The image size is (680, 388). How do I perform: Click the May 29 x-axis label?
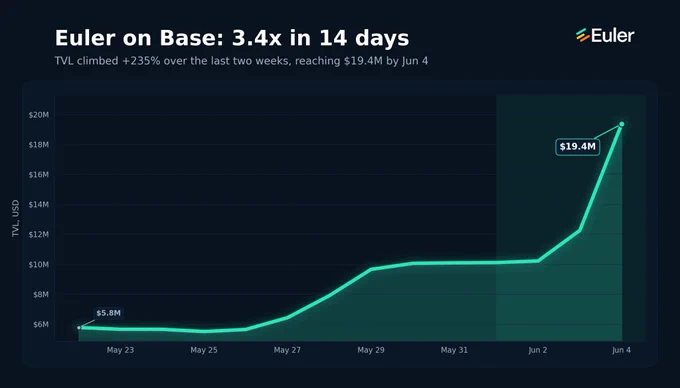pos(371,350)
